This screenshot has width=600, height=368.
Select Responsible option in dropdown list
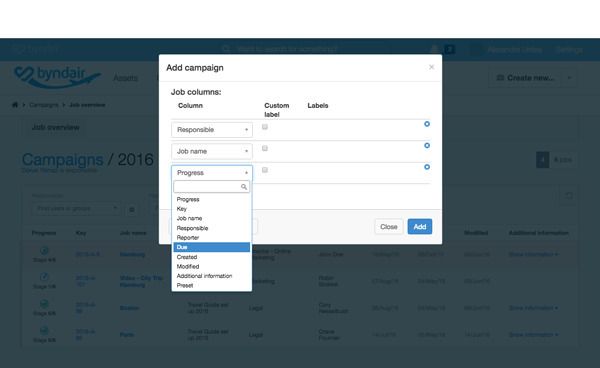coord(212,228)
